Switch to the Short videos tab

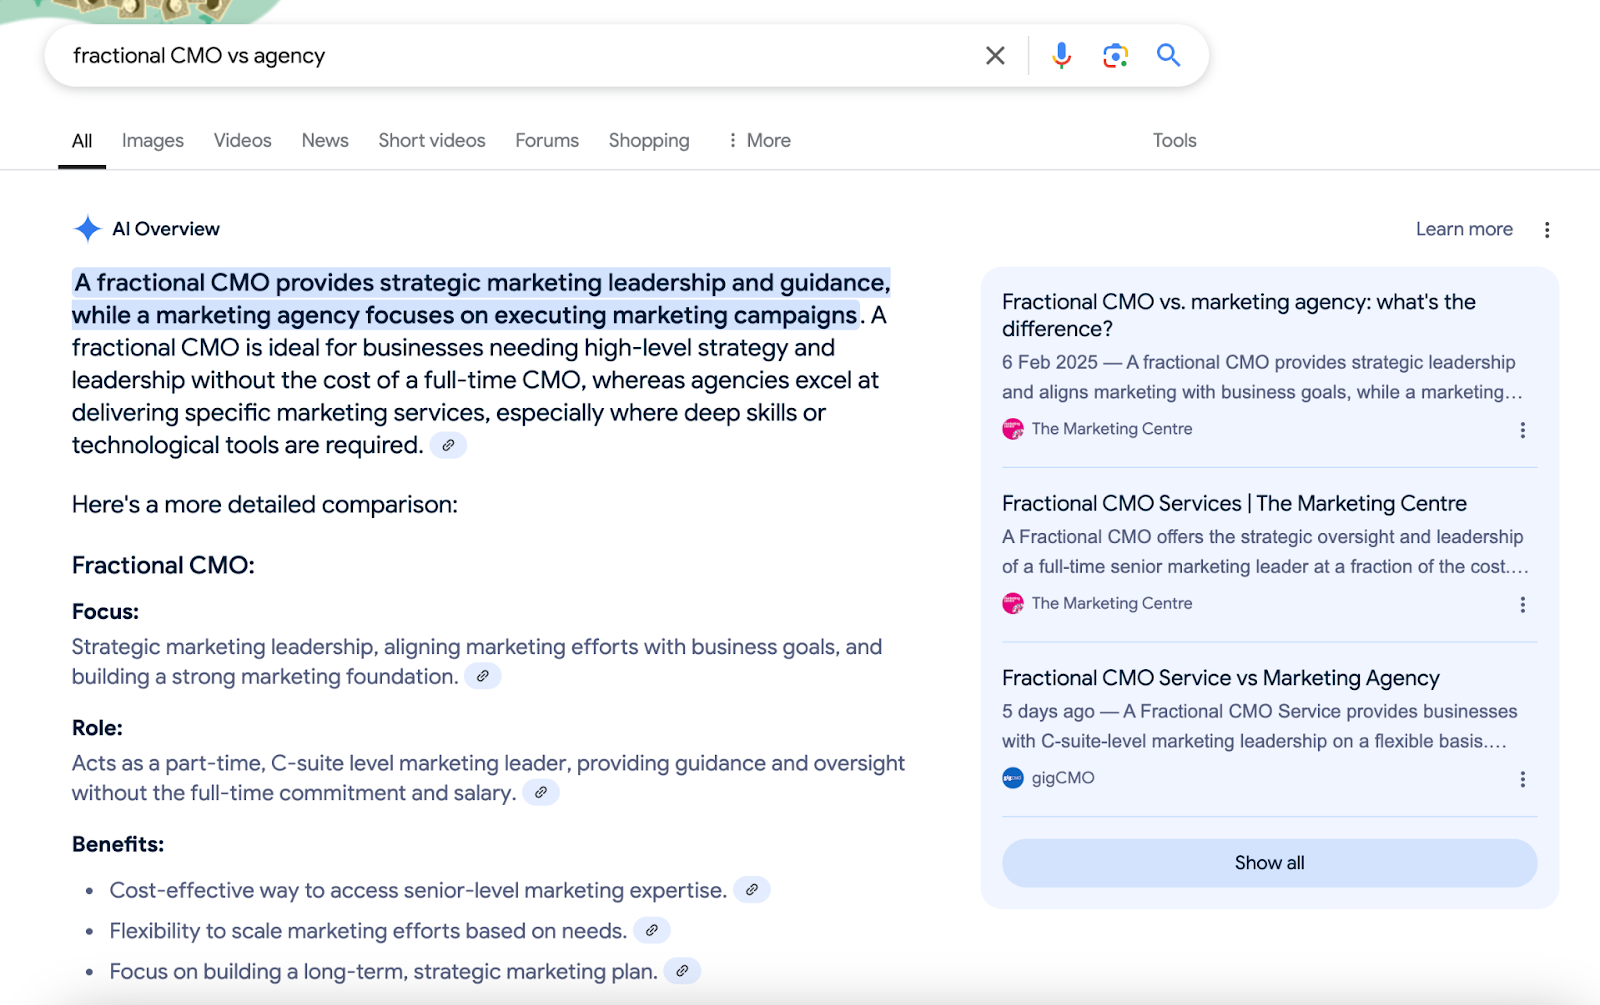432,141
